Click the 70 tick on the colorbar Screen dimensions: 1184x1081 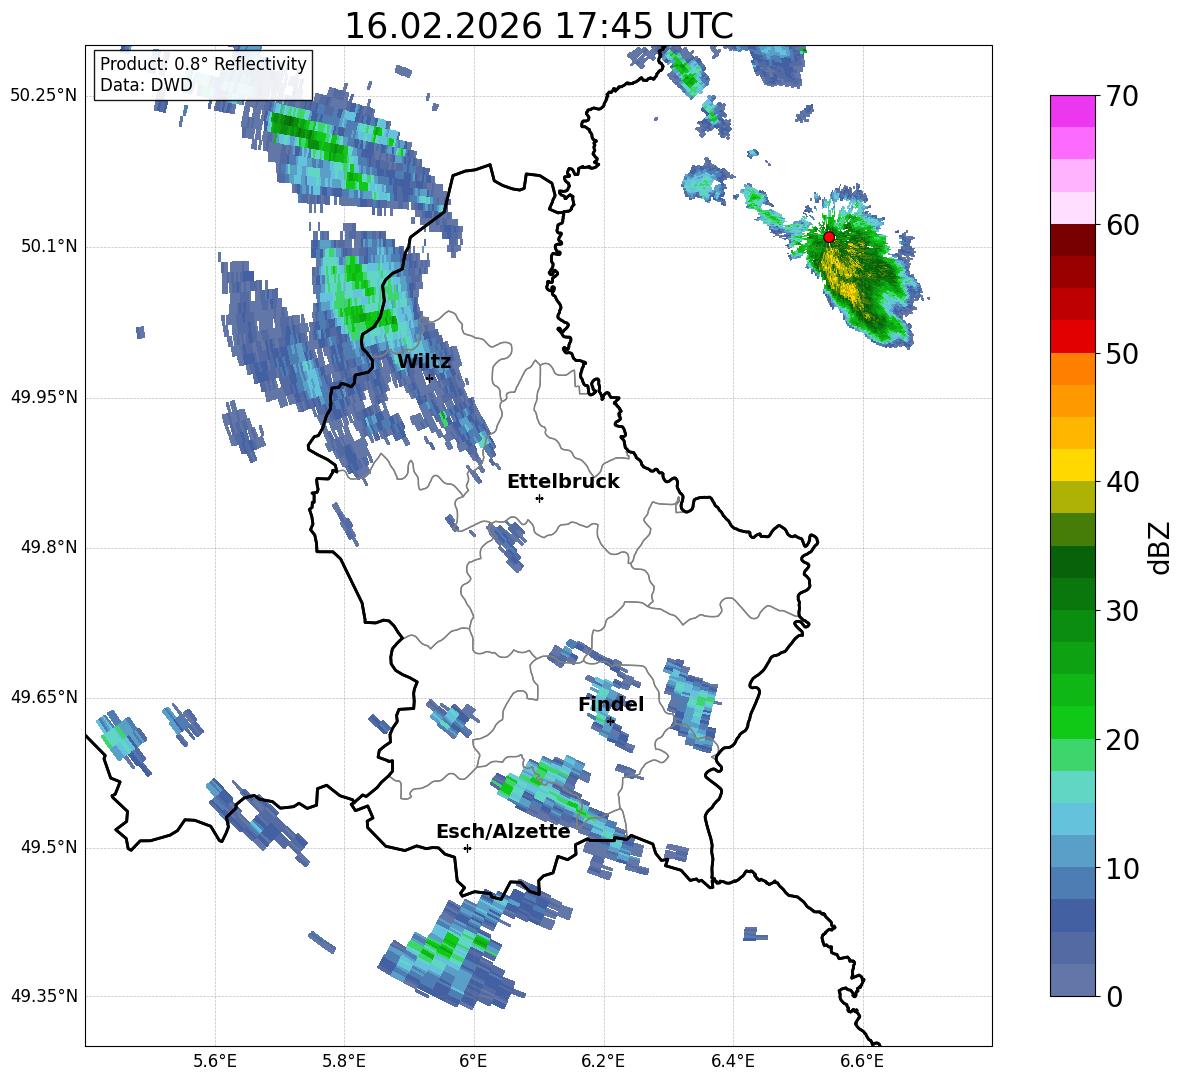pos(1122,97)
